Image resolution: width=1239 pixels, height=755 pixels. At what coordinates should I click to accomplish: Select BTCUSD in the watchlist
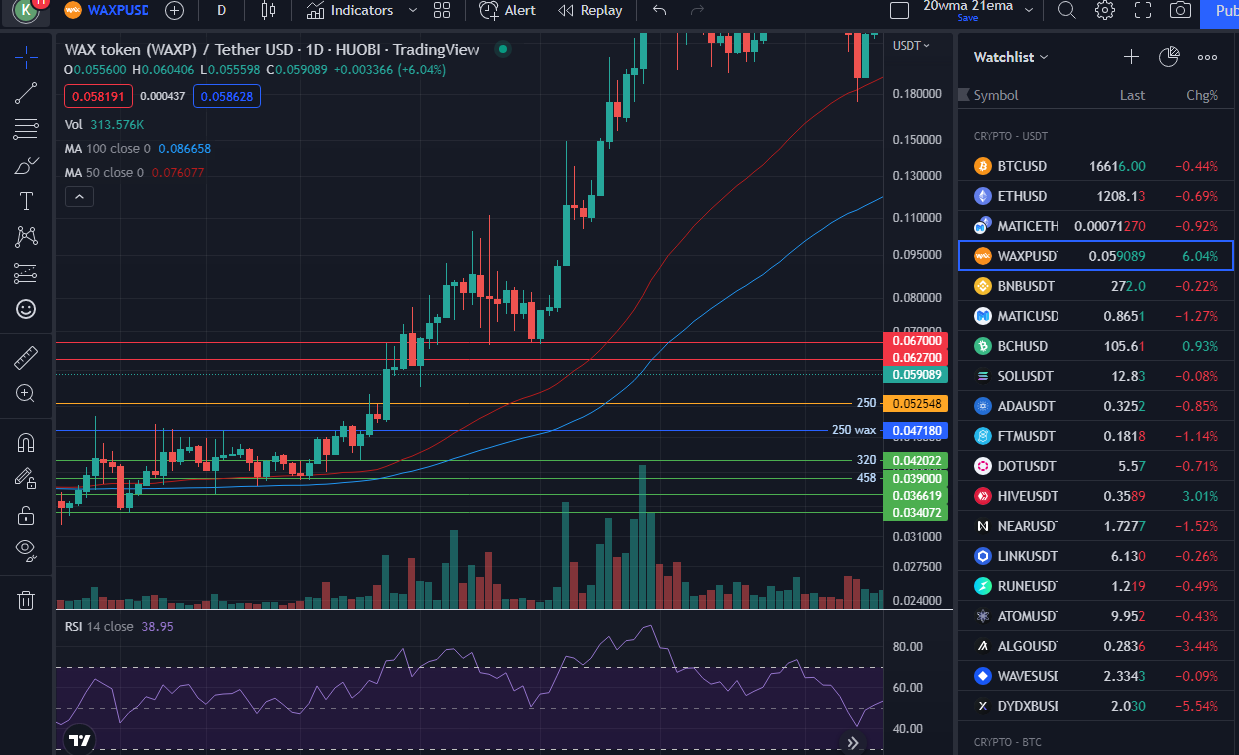pos(1096,166)
